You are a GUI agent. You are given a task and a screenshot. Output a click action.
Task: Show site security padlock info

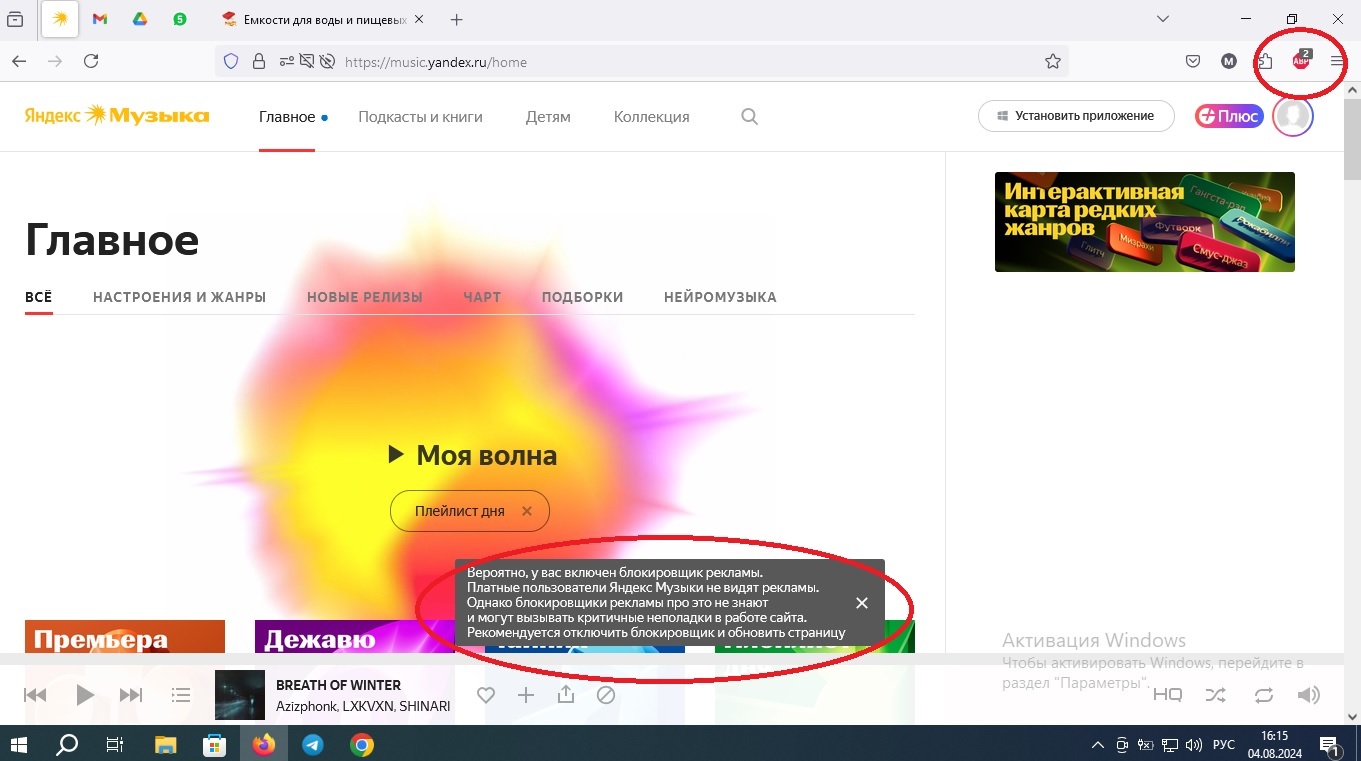tap(259, 61)
